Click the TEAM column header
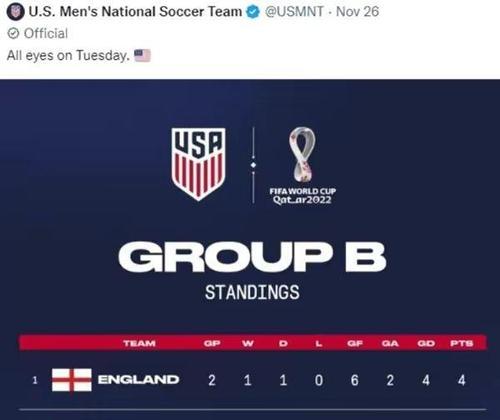The width and height of the screenshot is (500, 420). click(x=139, y=343)
